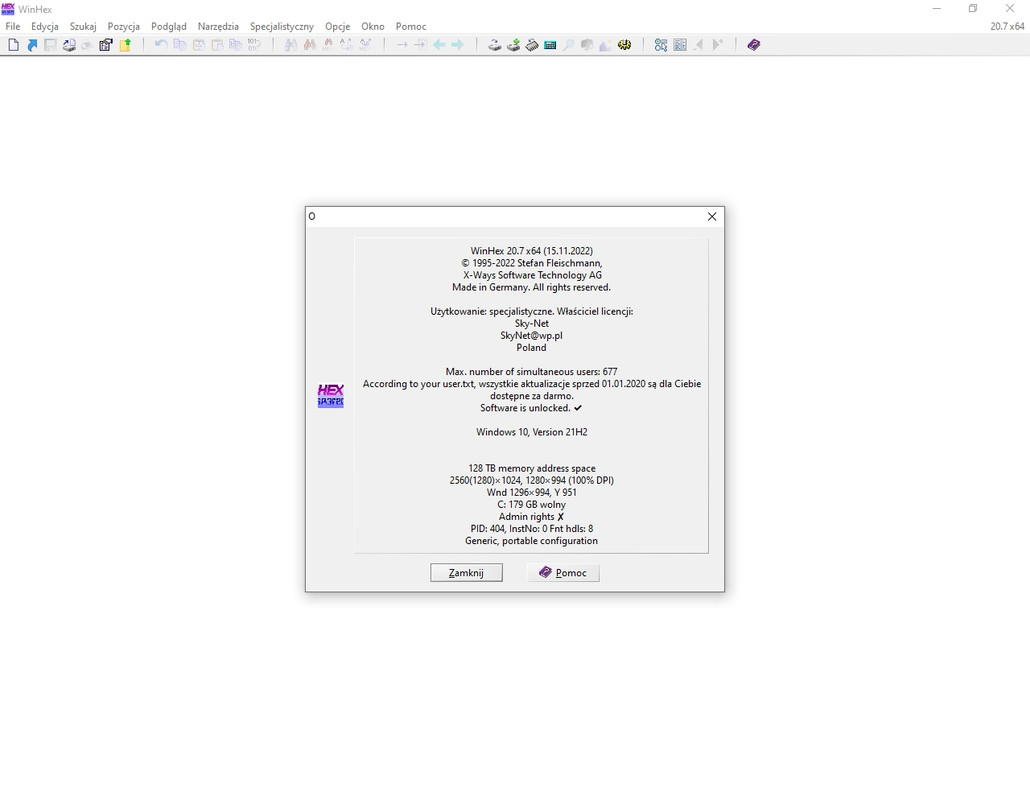Open a file via blue arrow icon
Viewport: 1030px width, 800px height.
(x=32, y=45)
